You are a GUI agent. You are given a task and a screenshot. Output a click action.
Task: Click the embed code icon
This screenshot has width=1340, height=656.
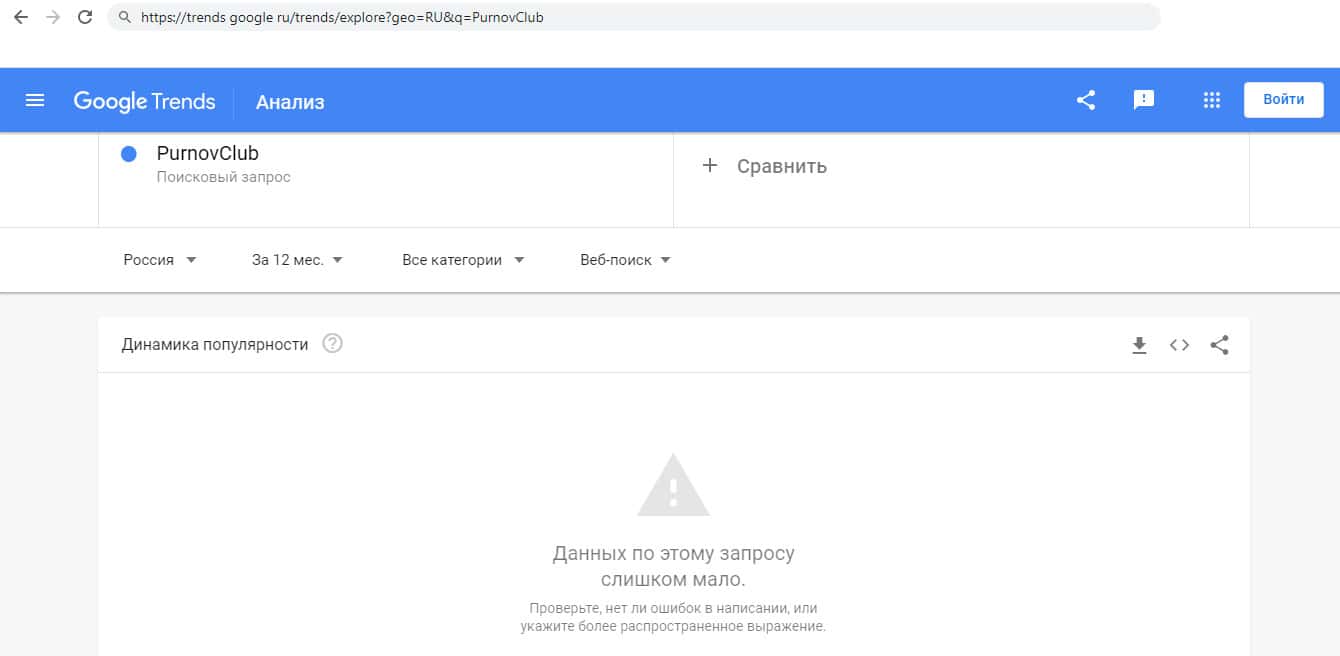tap(1179, 345)
